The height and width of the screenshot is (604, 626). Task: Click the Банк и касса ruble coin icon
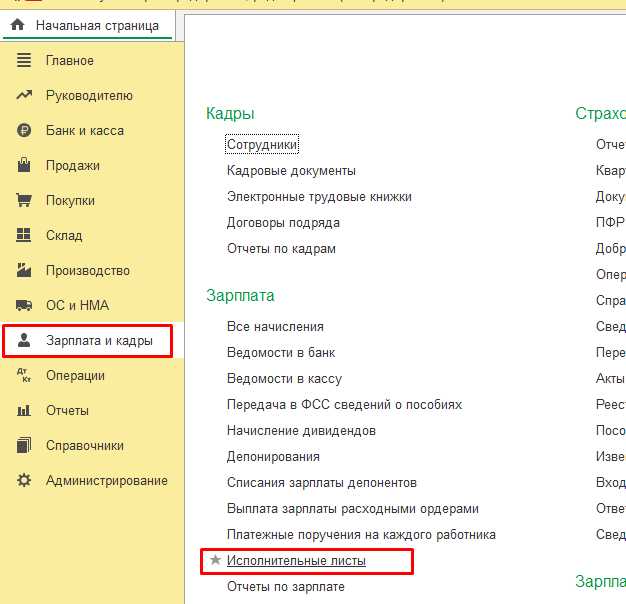pos(25,131)
